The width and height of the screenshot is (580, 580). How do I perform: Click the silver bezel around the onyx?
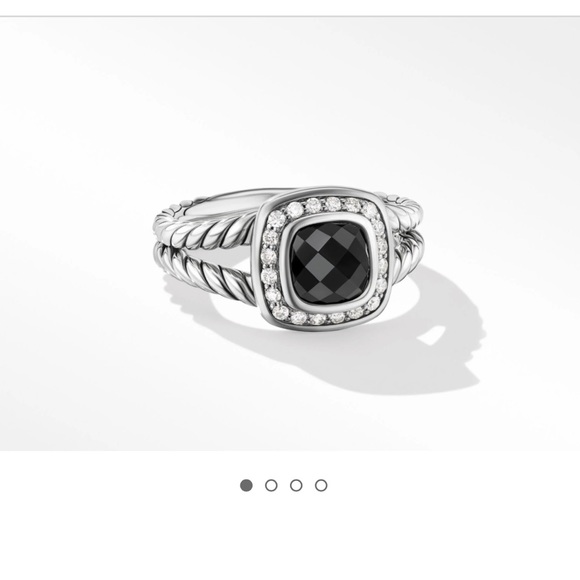[330, 261]
